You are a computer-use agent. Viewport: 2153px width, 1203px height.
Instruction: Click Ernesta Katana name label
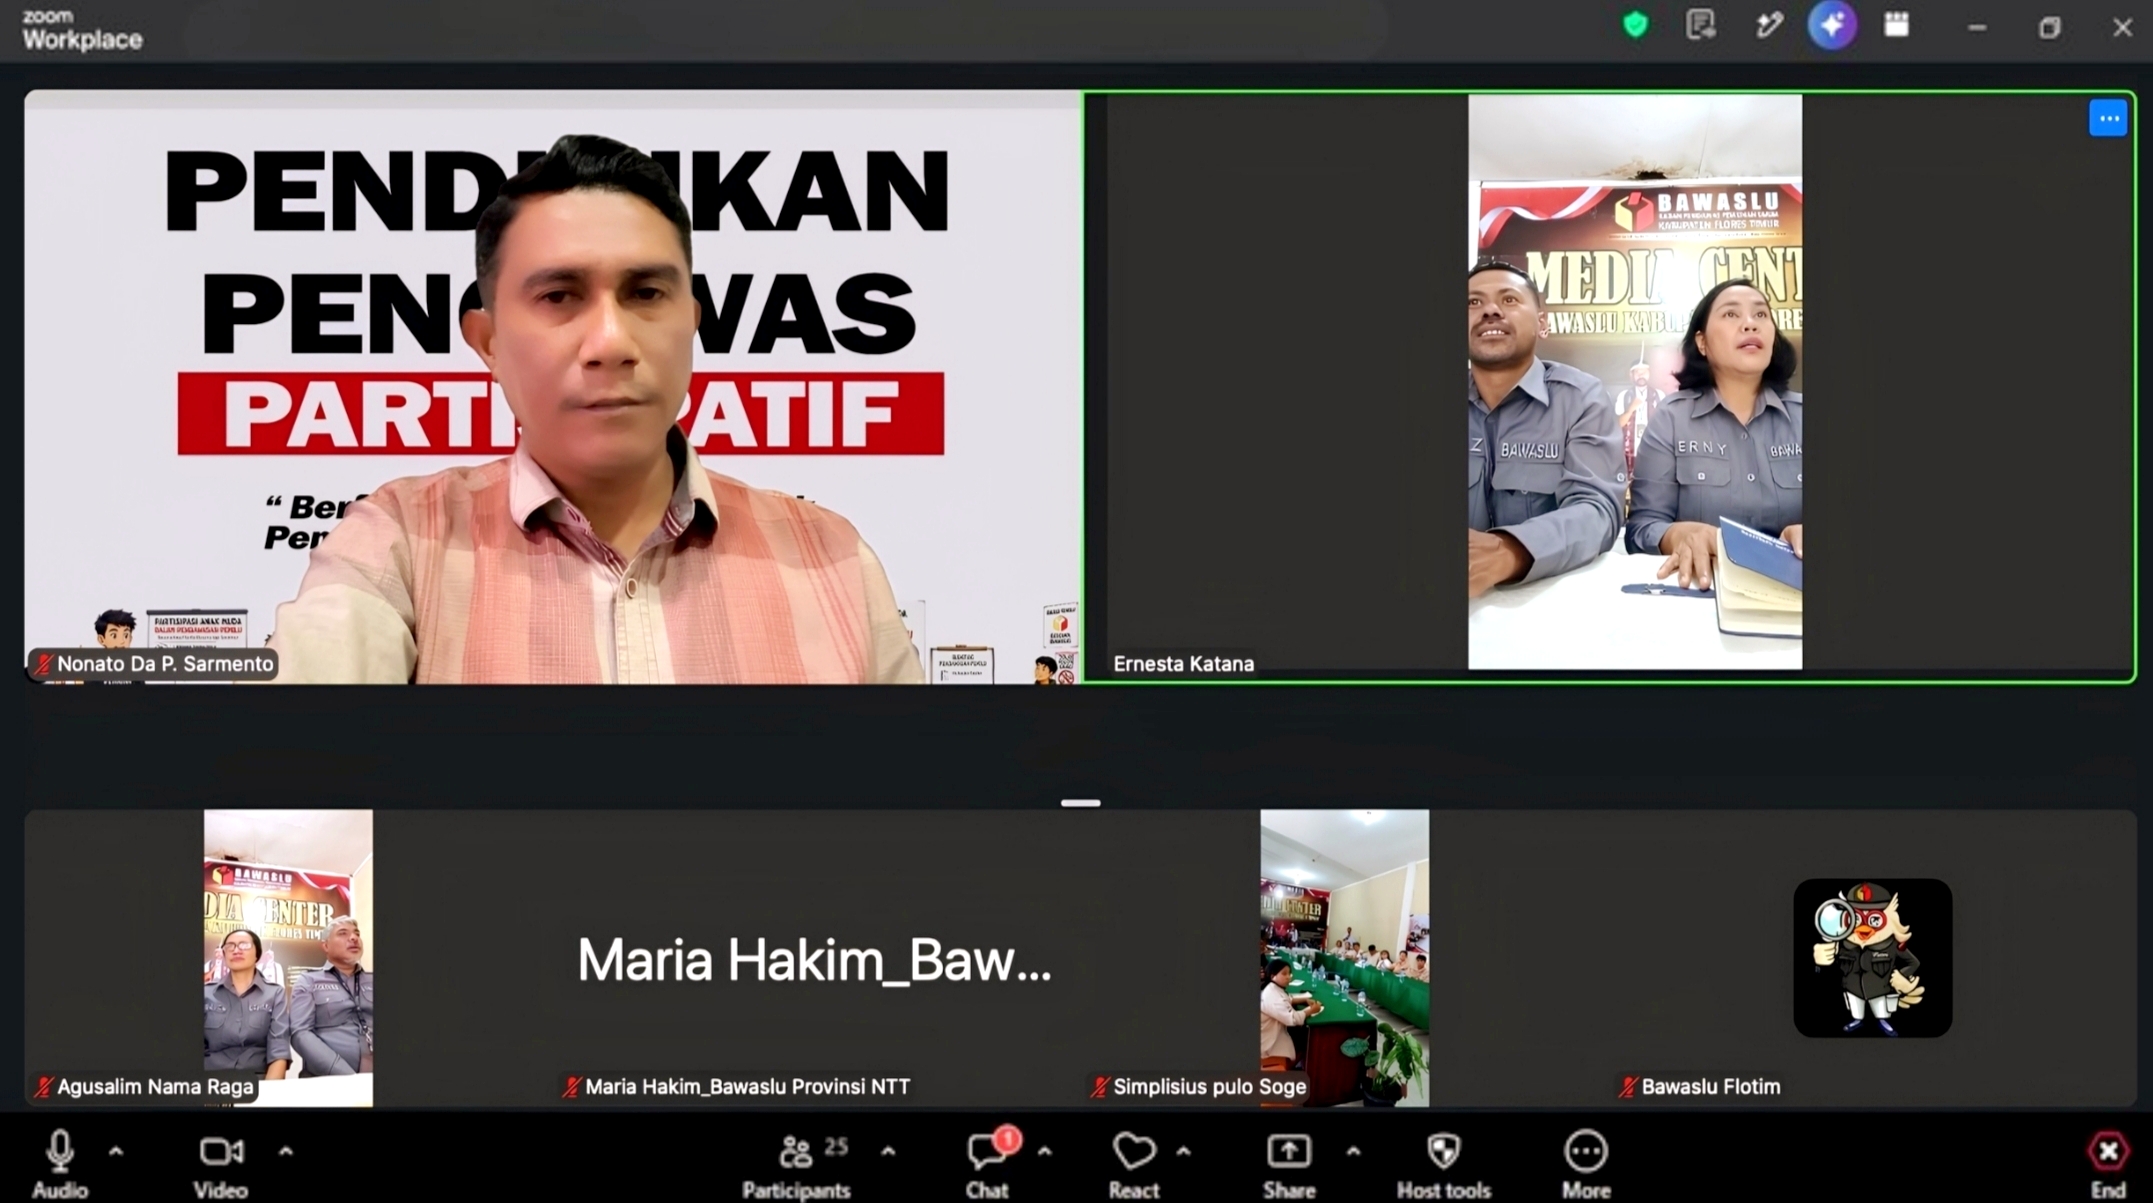click(1183, 664)
